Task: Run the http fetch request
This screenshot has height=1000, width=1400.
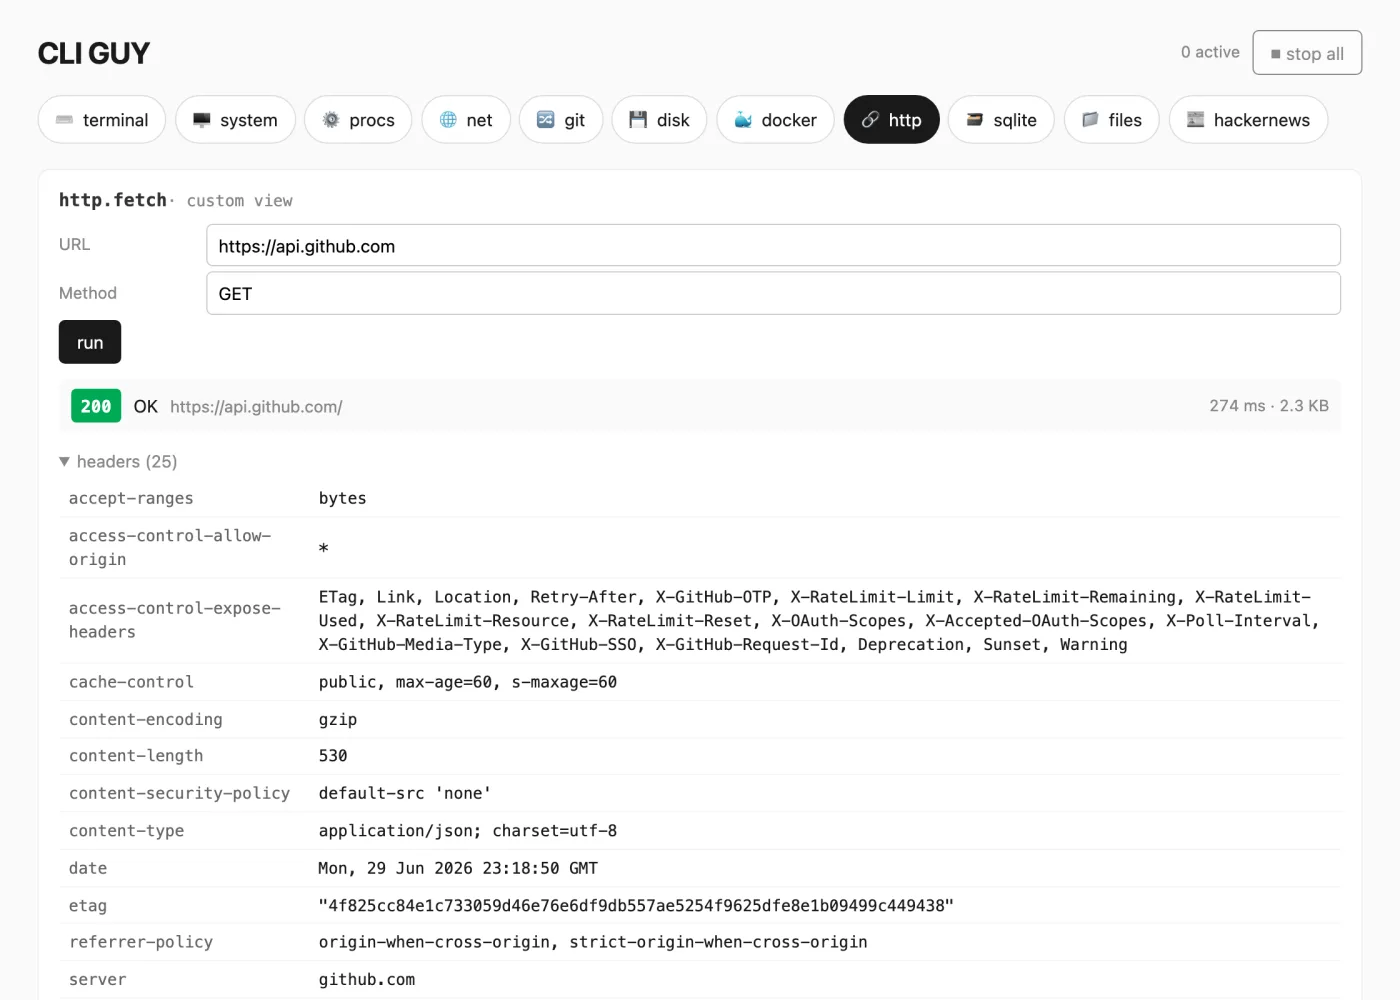Action: [x=90, y=342]
